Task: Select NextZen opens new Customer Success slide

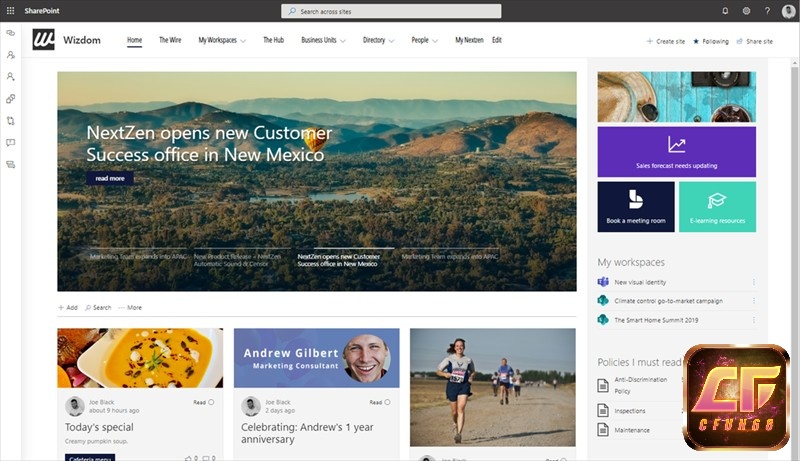Action: point(338,260)
